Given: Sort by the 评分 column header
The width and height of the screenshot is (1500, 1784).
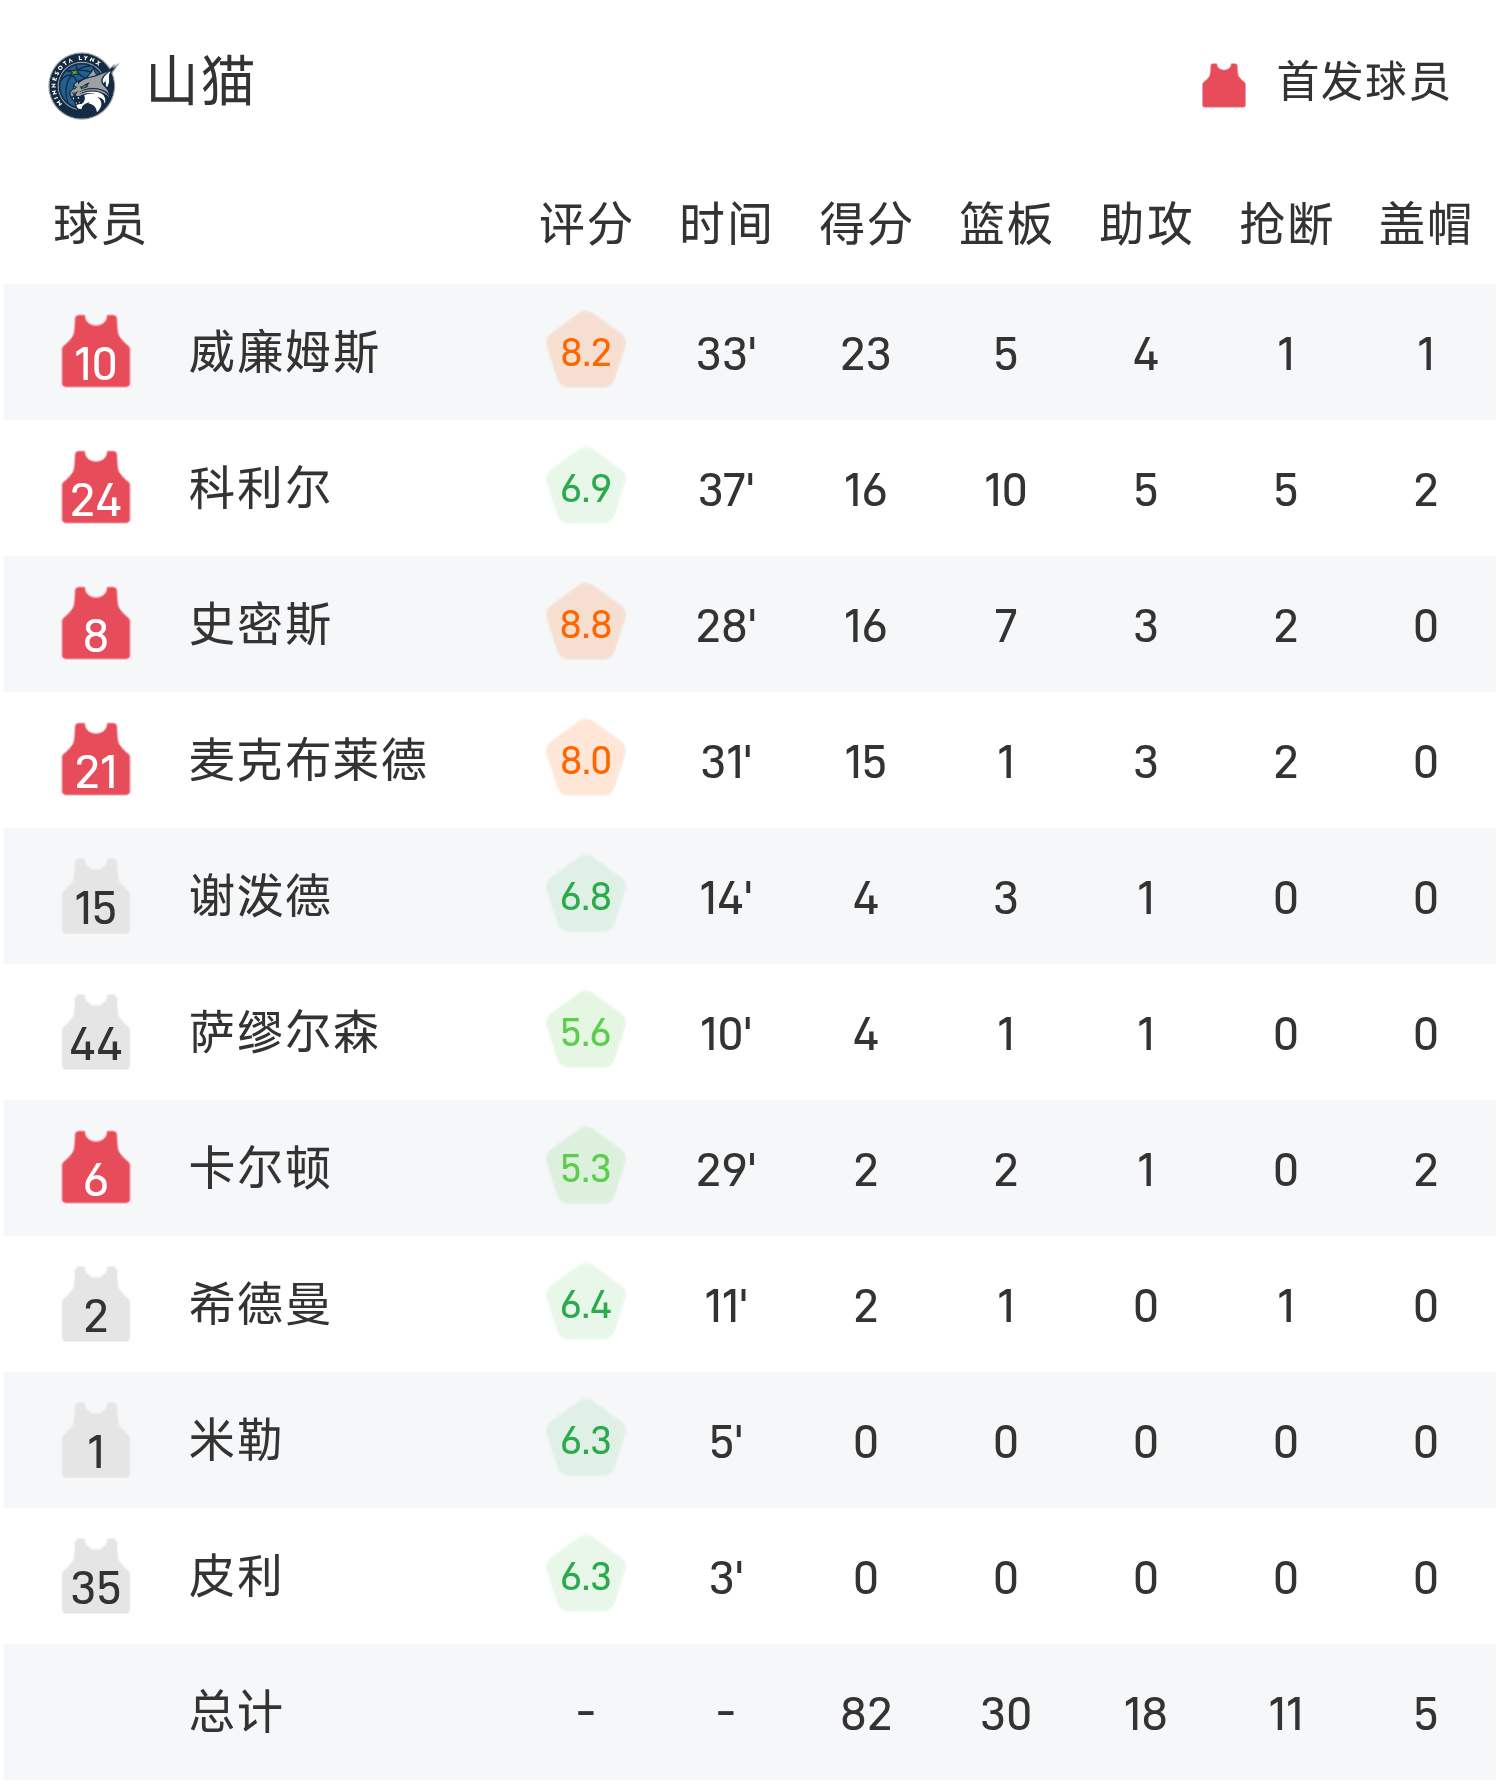Looking at the screenshot, I should (x=585, y=224).
